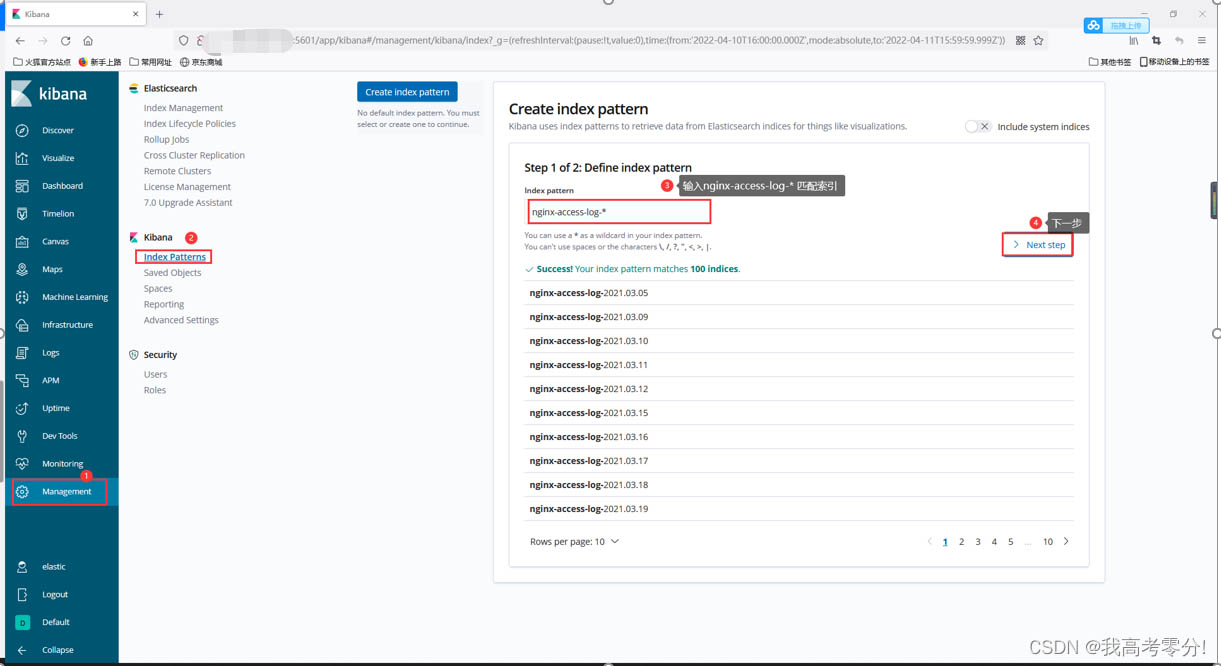Toggle Include system indices switch
This screenshot has width=1221, height=666.
coord(977,127)
